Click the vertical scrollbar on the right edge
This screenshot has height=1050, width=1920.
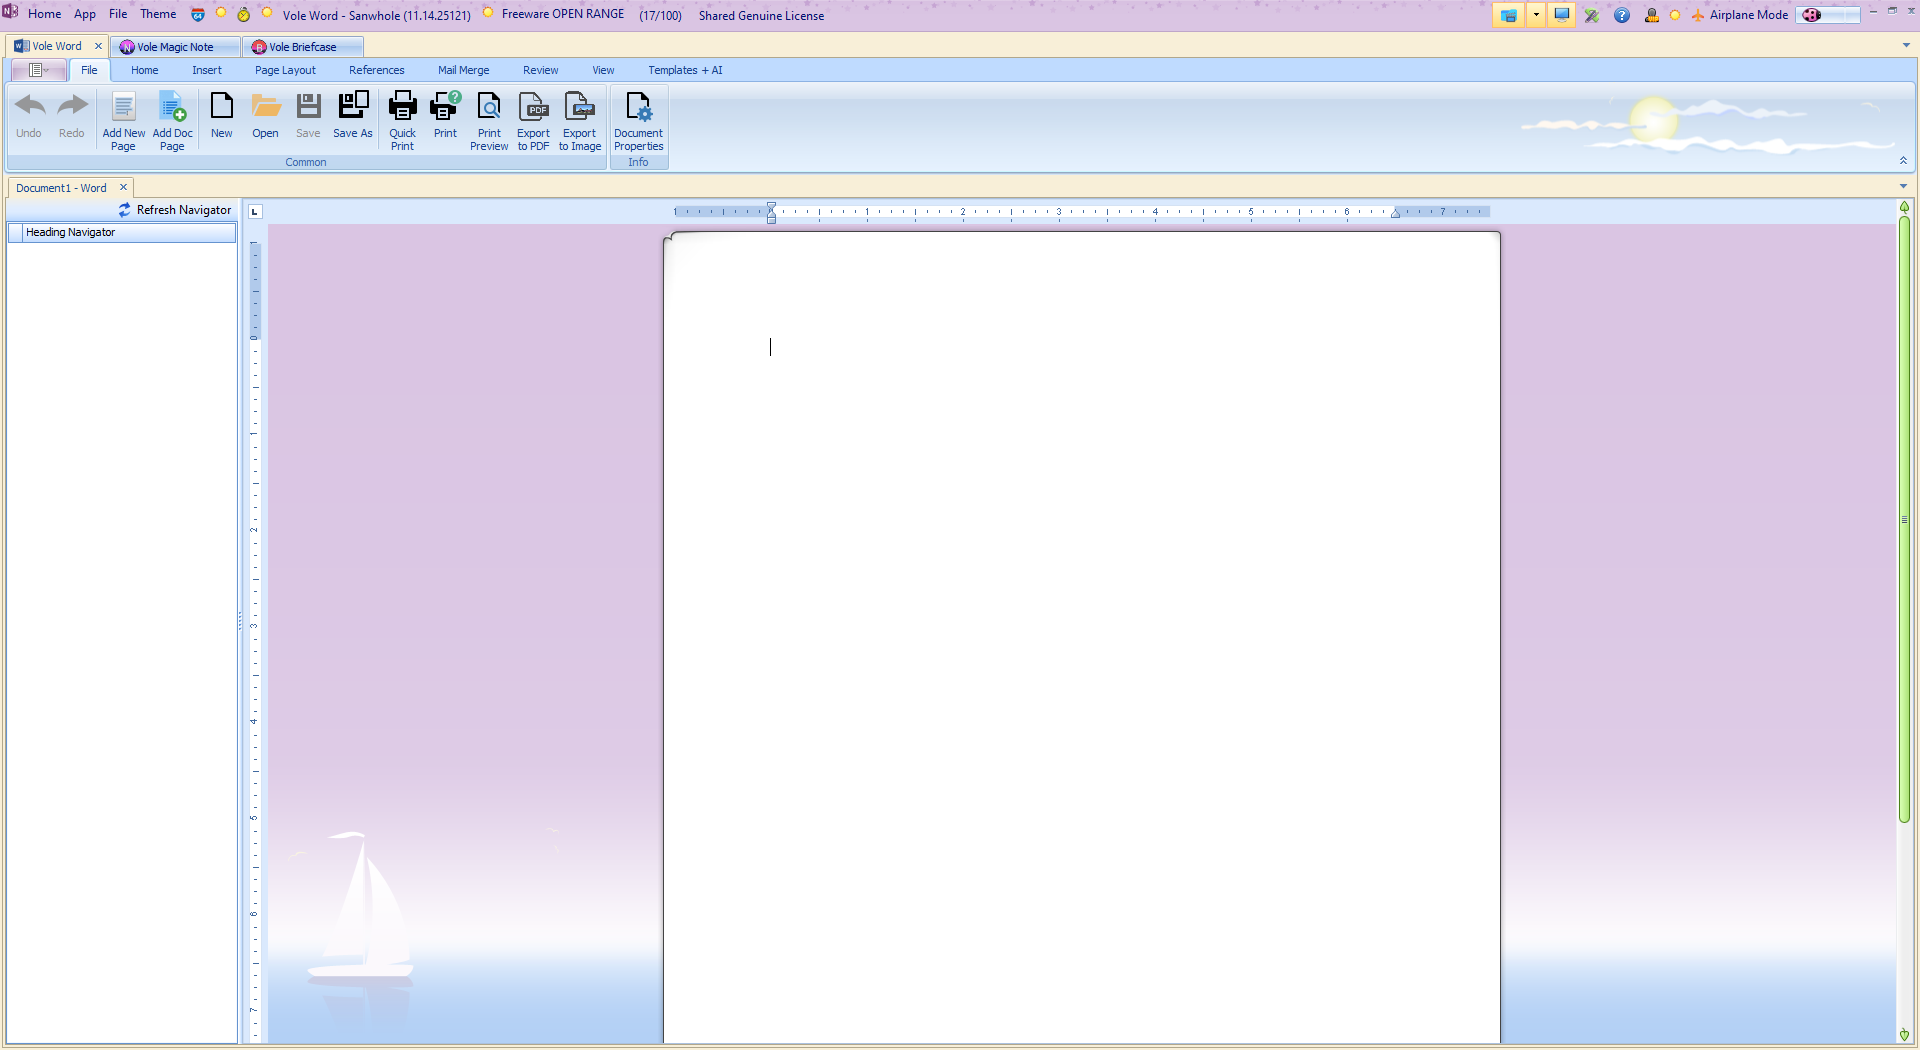click(1904, 520)
